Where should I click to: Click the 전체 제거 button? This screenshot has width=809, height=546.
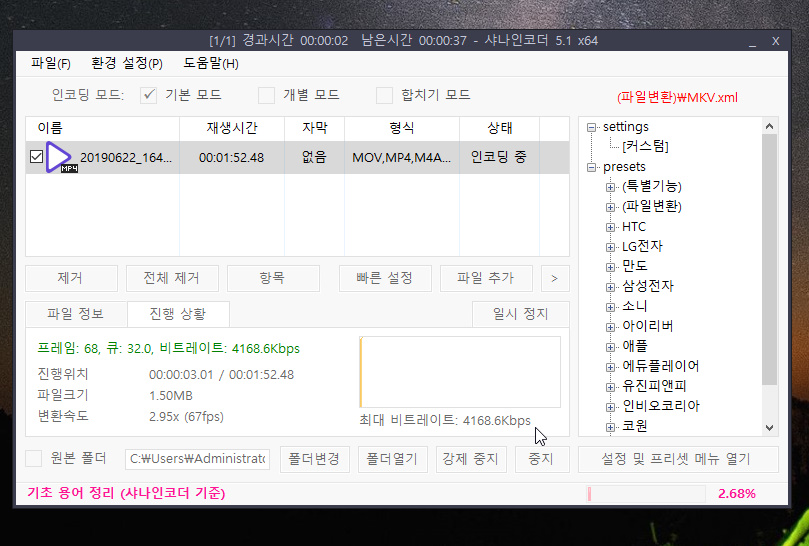172,278
